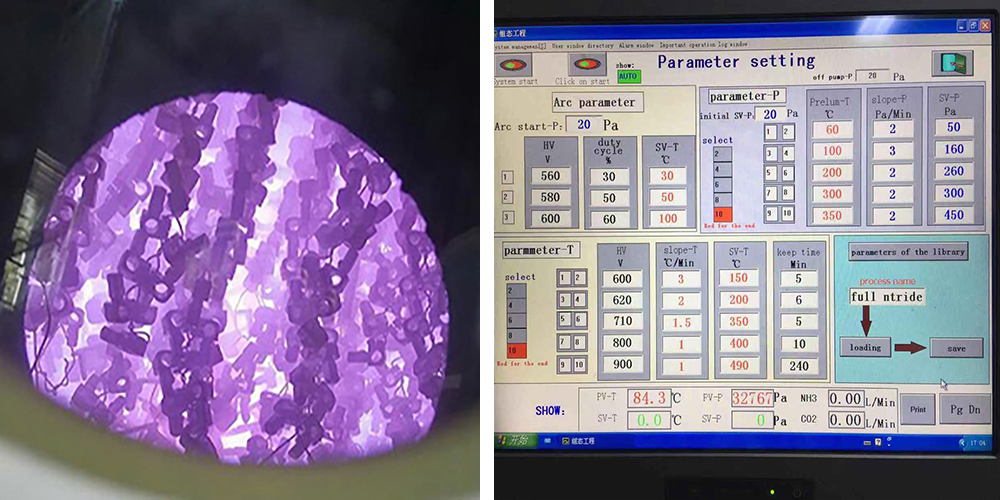Click the Pg Dn button

[x=965, y=409]
